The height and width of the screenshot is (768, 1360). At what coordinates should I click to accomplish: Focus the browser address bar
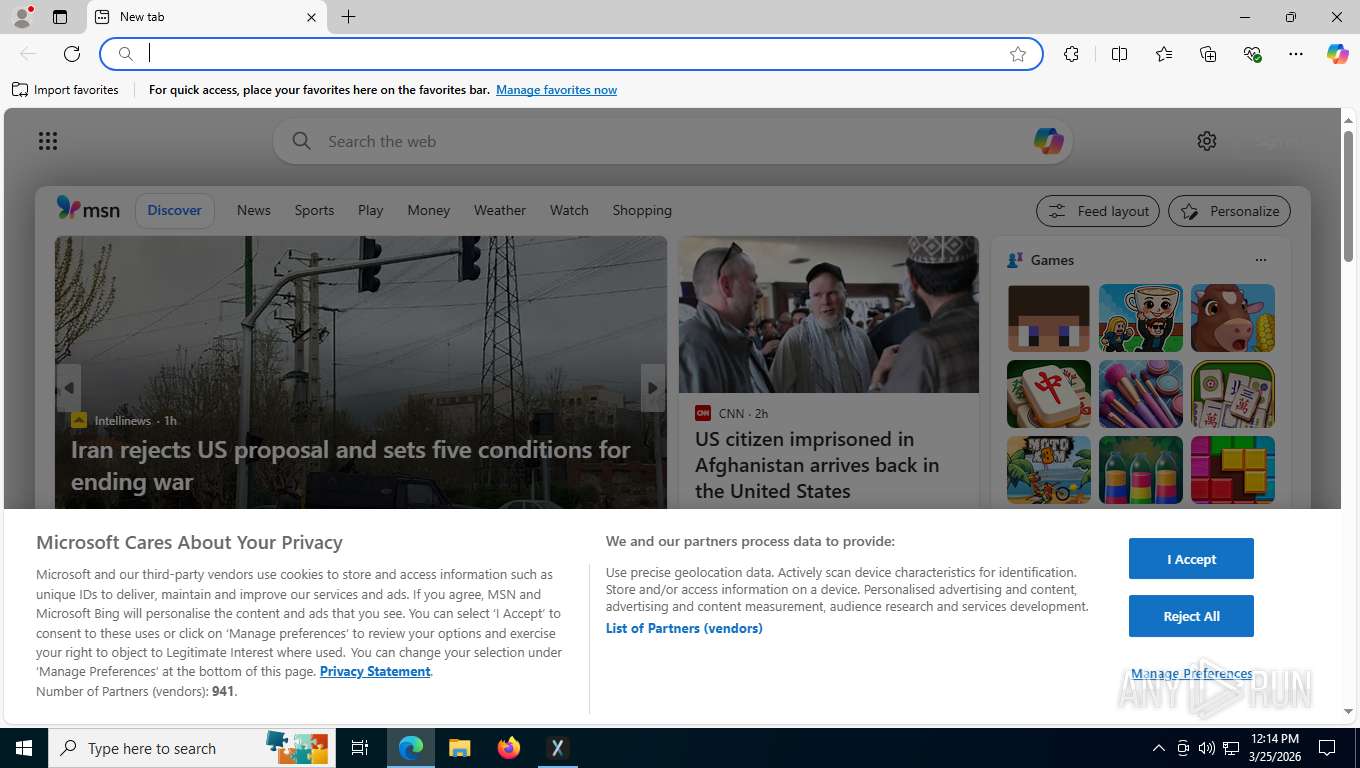click(x=570, y=54)
